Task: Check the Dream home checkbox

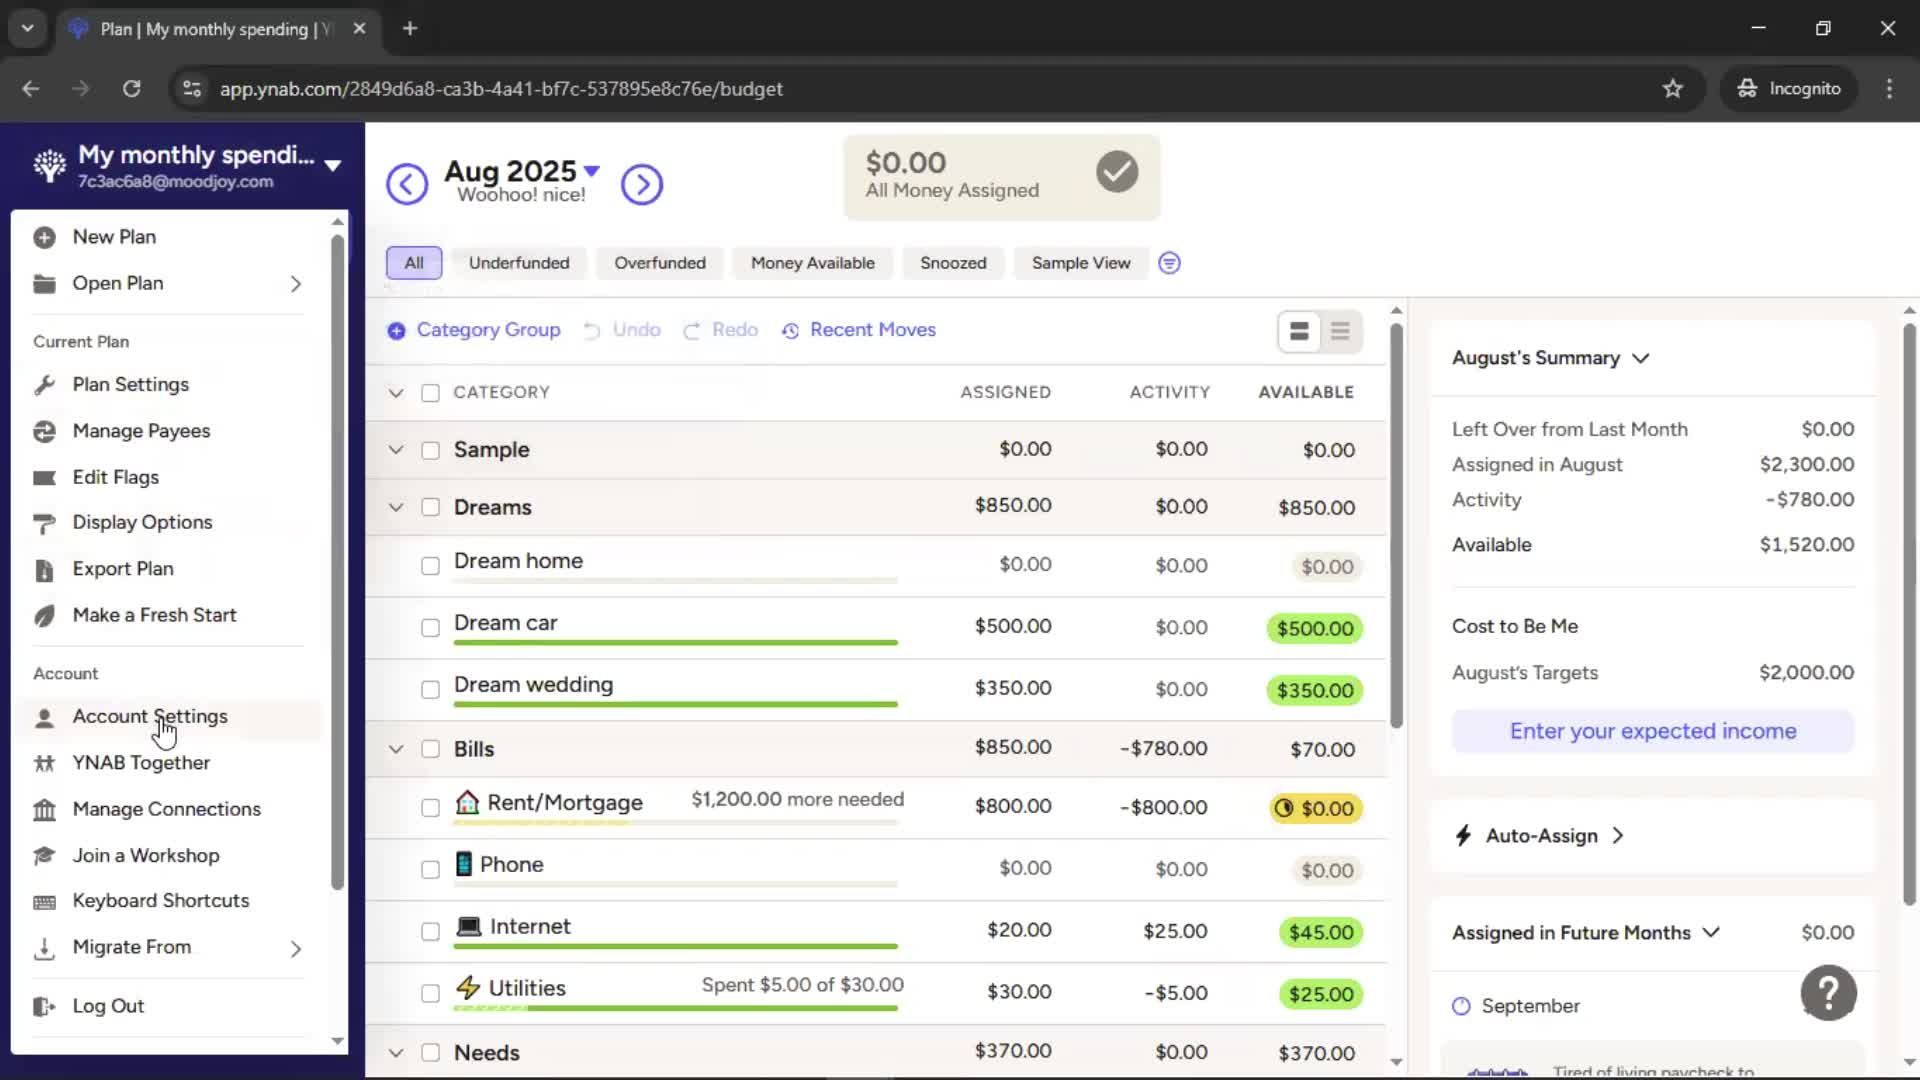Action: coord(430,566)
